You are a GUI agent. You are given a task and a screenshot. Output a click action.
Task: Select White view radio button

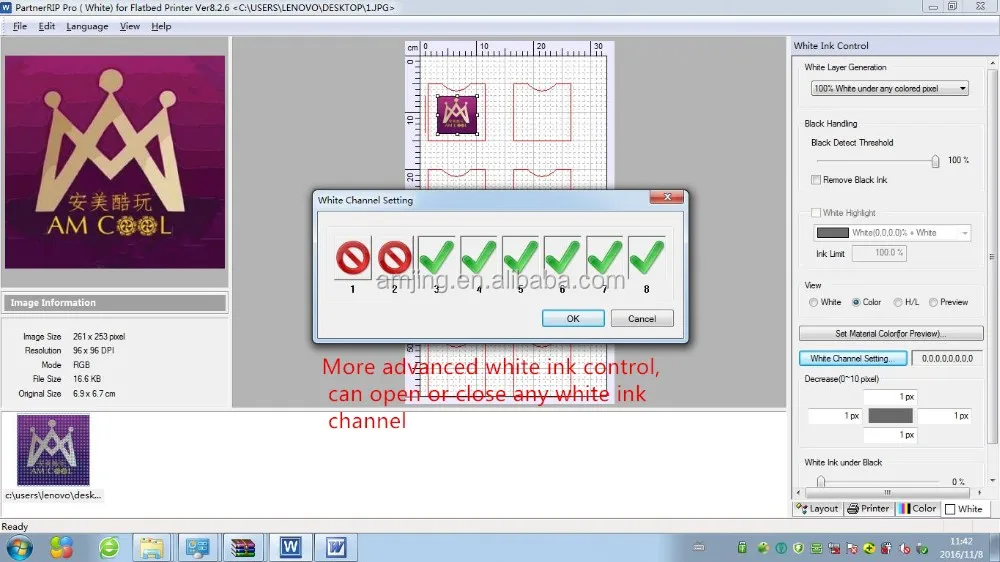point(813,302)
